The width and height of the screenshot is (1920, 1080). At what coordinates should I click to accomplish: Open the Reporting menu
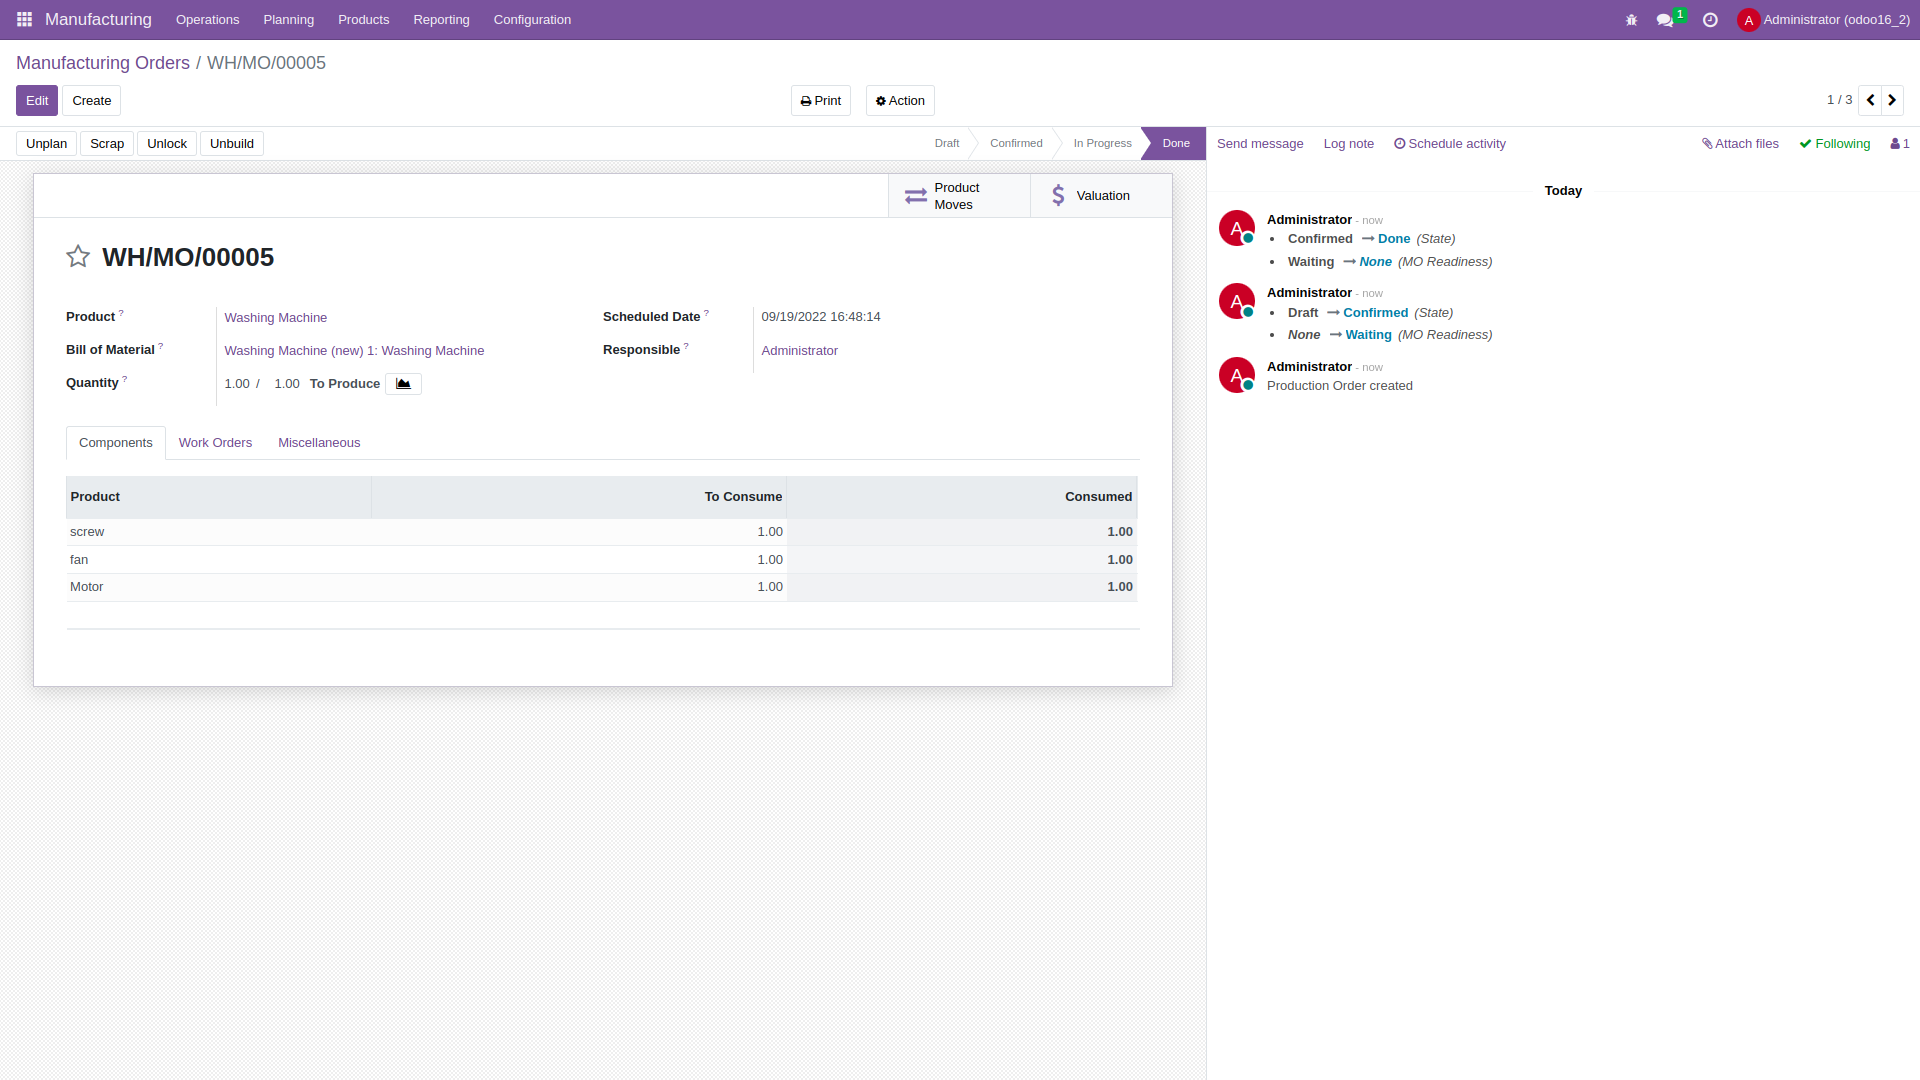point(441,20)
